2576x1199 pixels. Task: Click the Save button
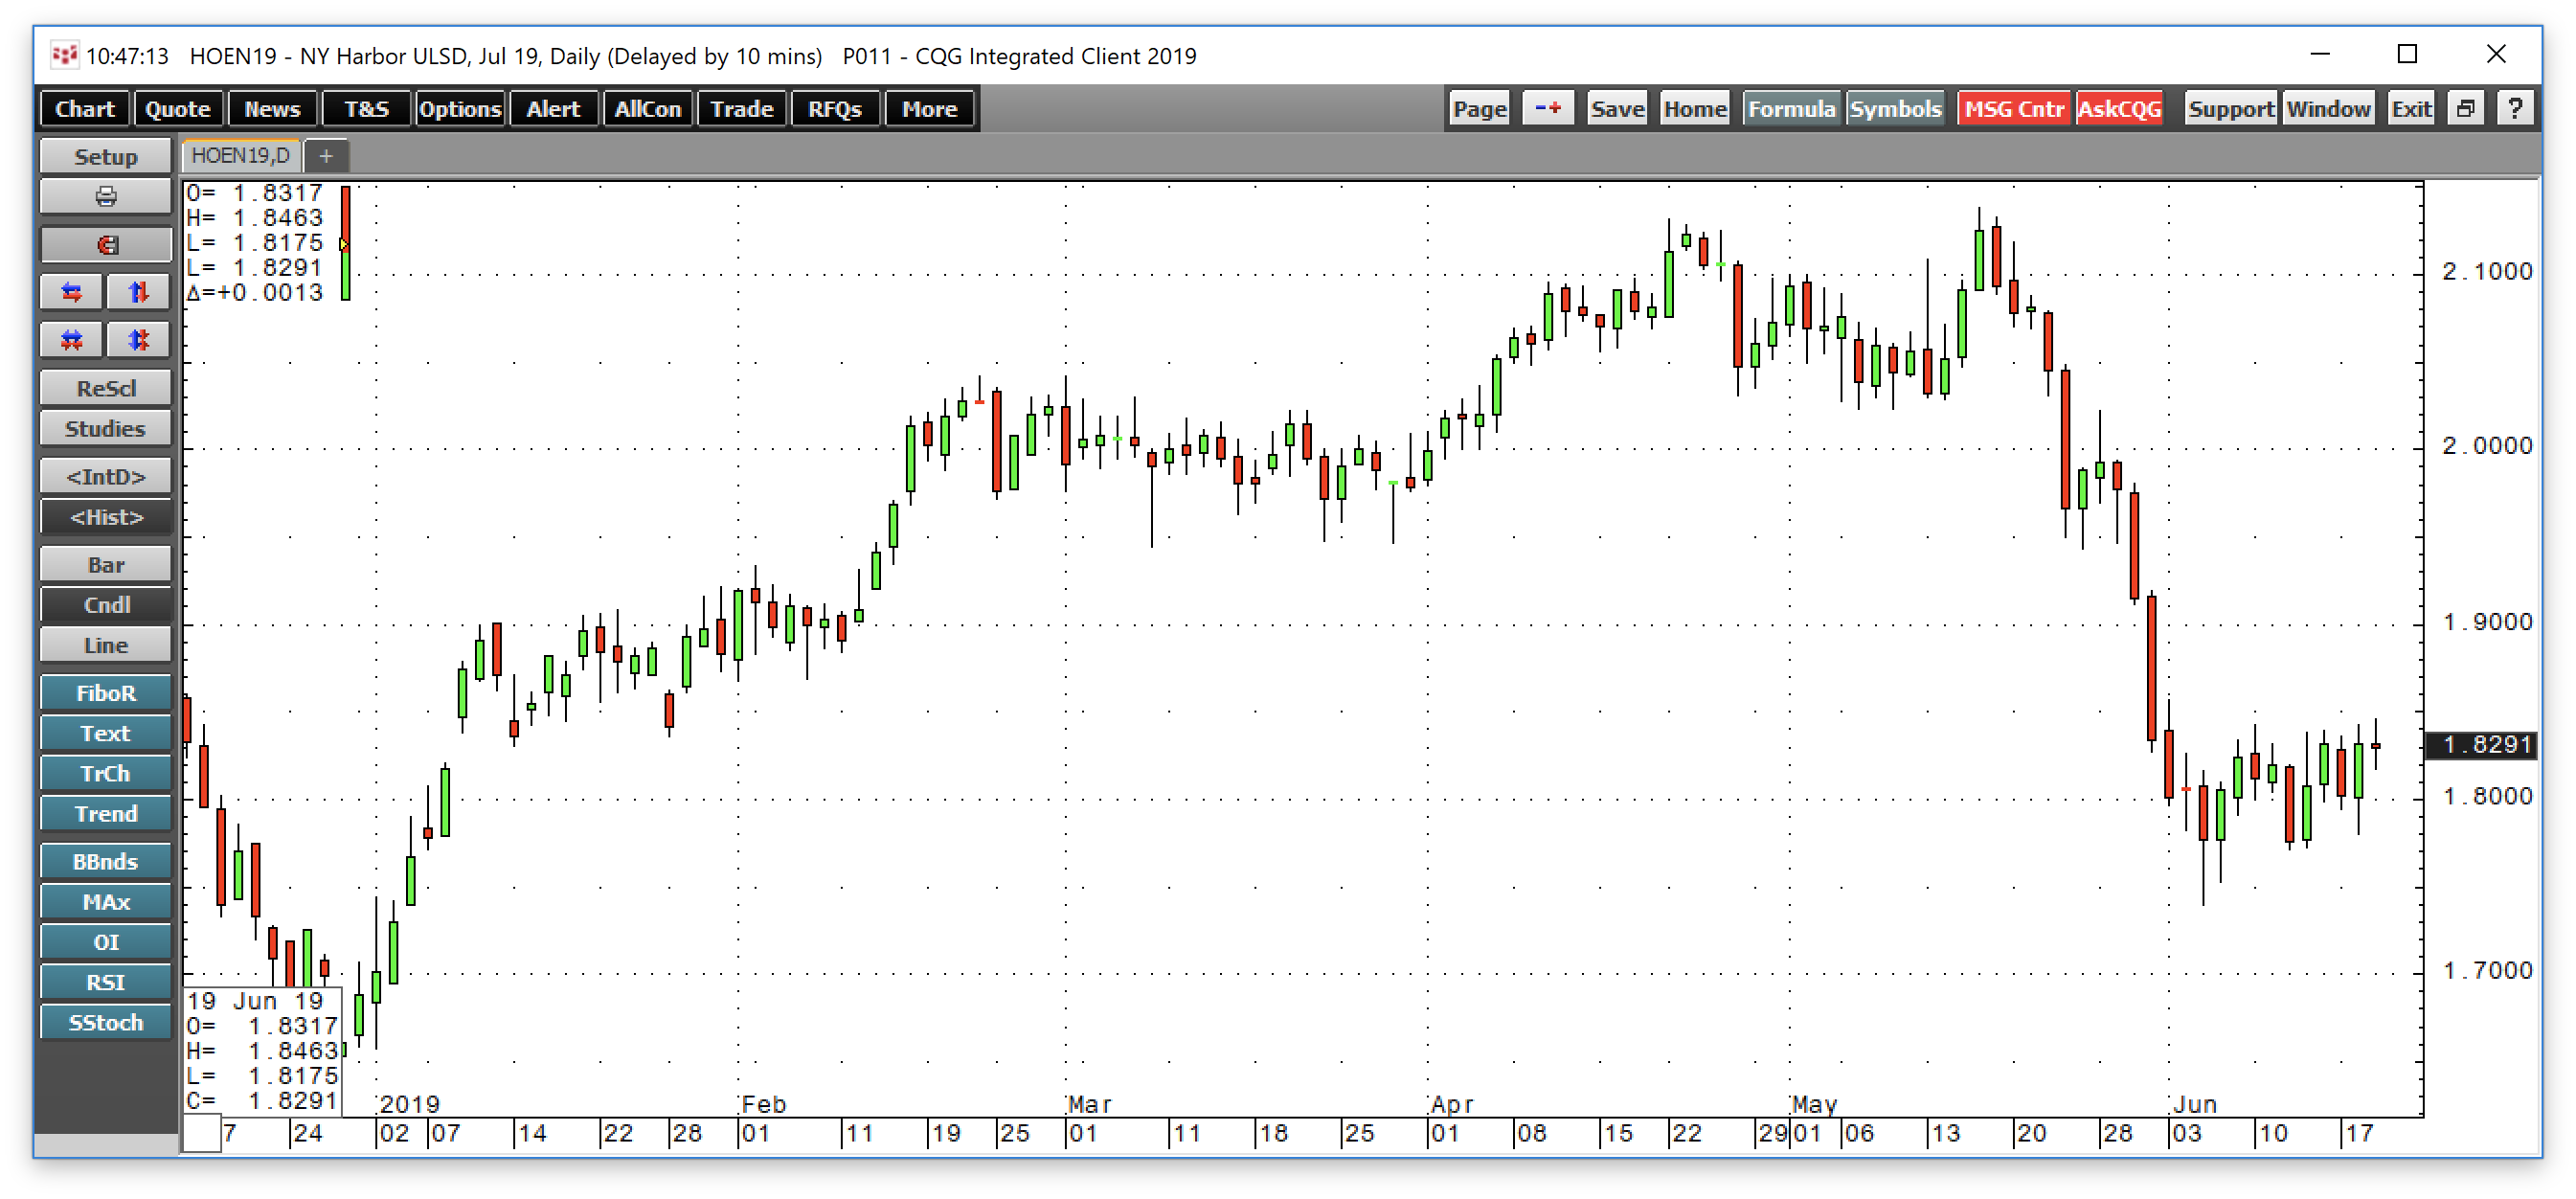coord(1617,108)
